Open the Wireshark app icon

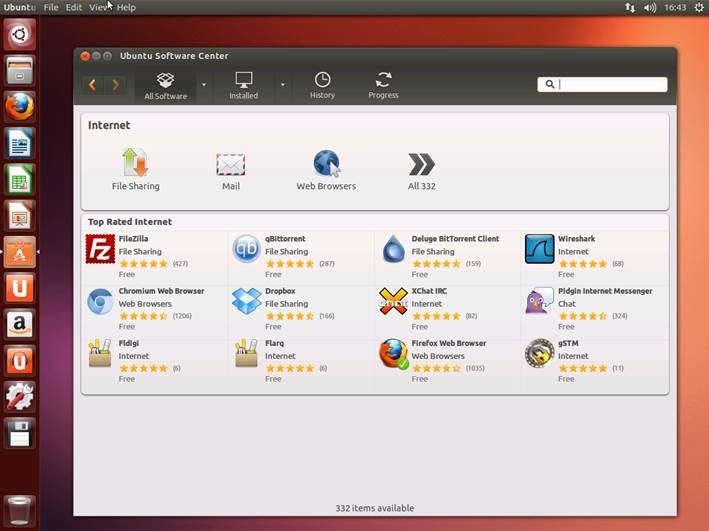539,249
